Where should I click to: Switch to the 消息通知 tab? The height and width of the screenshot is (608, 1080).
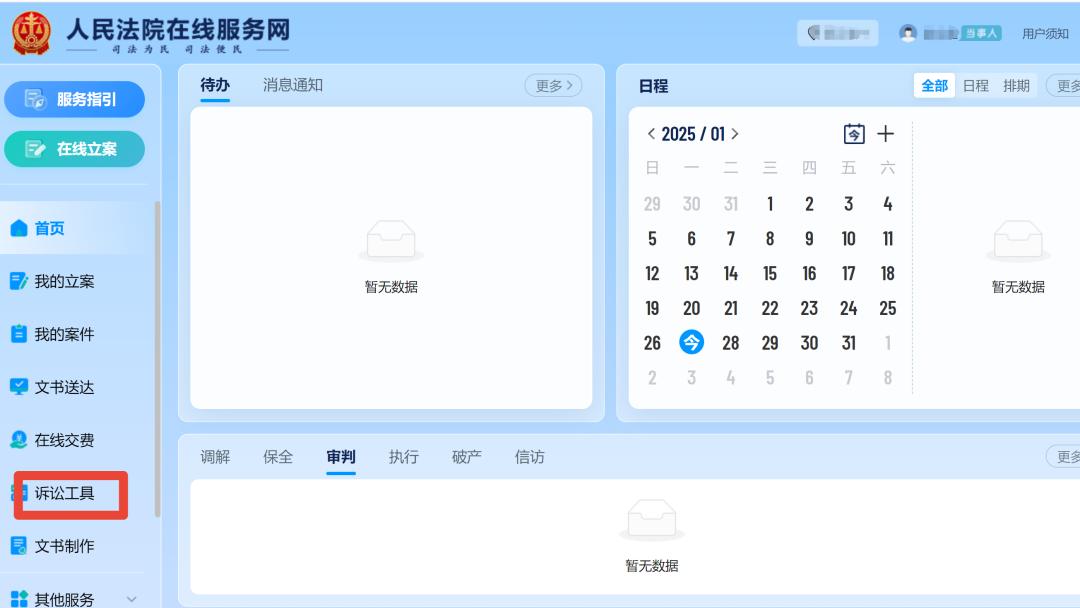[x=292, y=86]
